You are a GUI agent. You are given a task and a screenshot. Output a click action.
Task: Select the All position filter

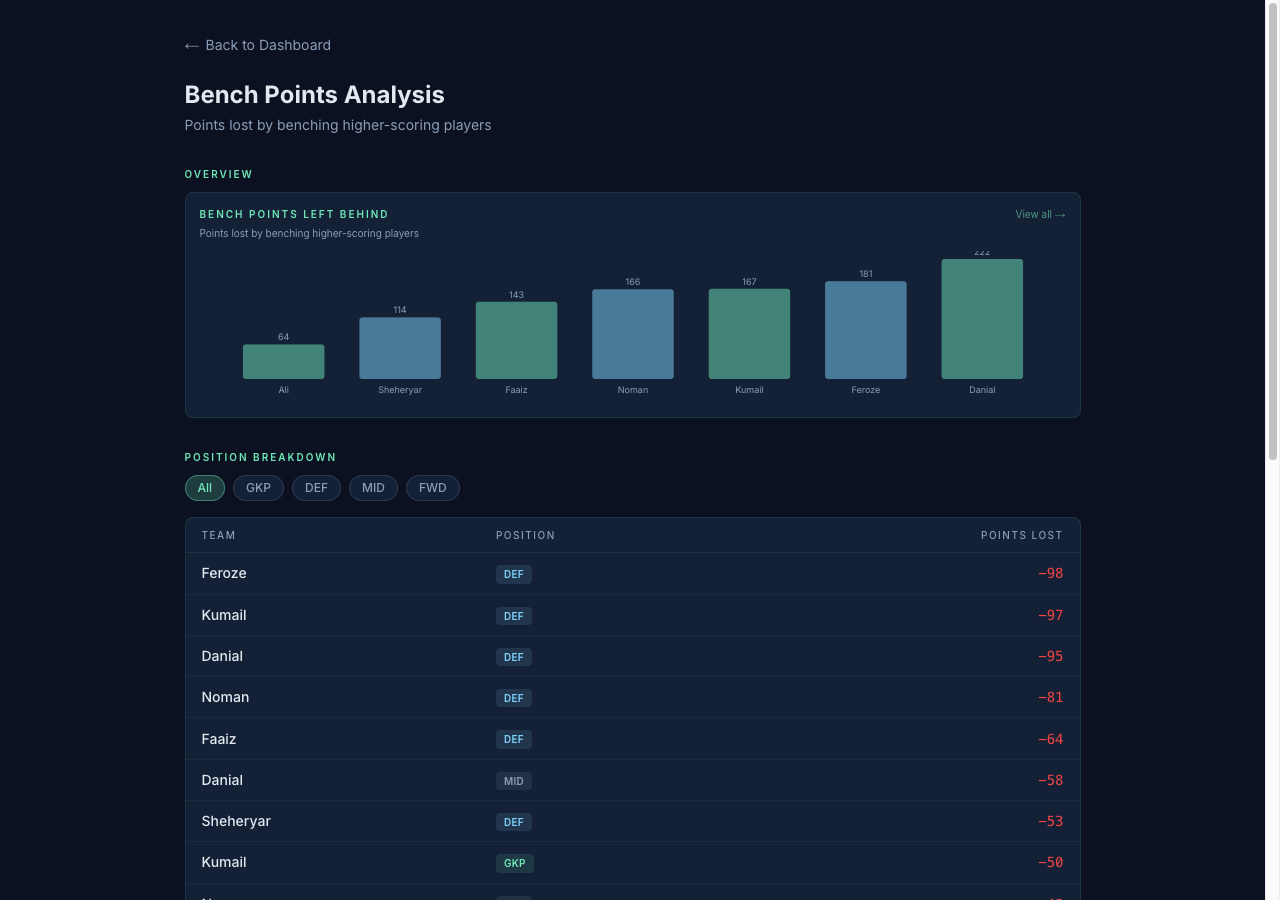[x=204, y=488]
